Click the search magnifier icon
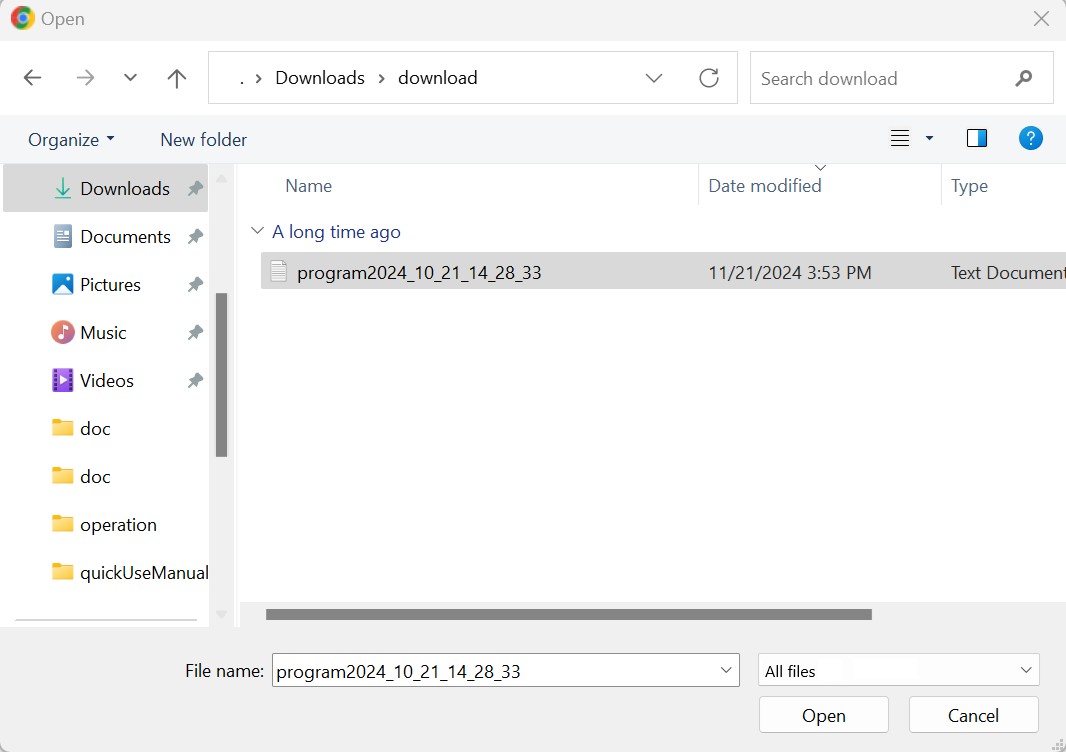The height and width of the screenshot is (752, 1066). [x=1024, y=78]
